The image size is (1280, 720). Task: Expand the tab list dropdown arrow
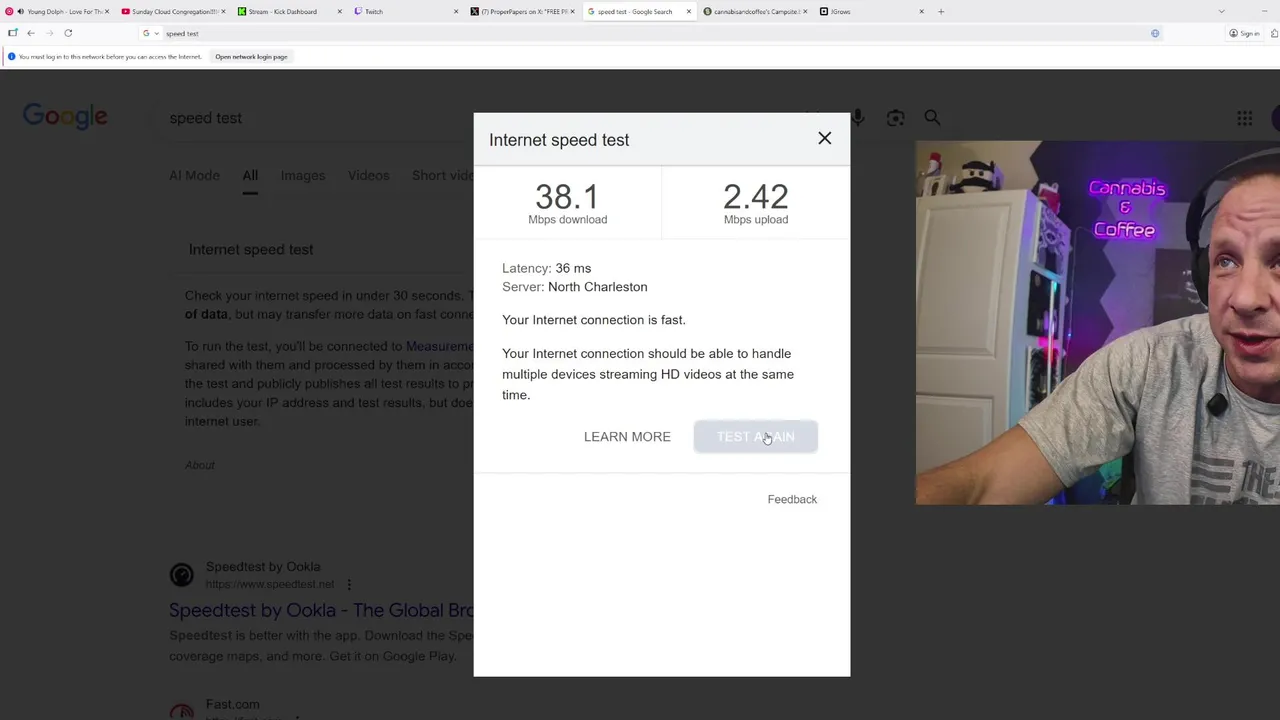click(x=1221, y=11)
